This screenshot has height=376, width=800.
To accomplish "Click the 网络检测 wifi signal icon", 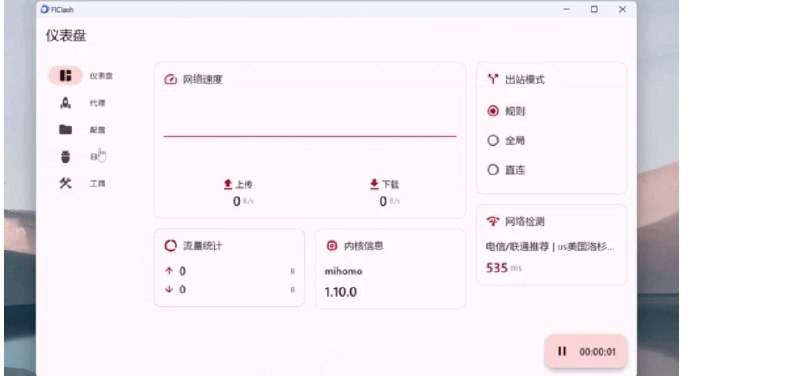I will point(493,221).
